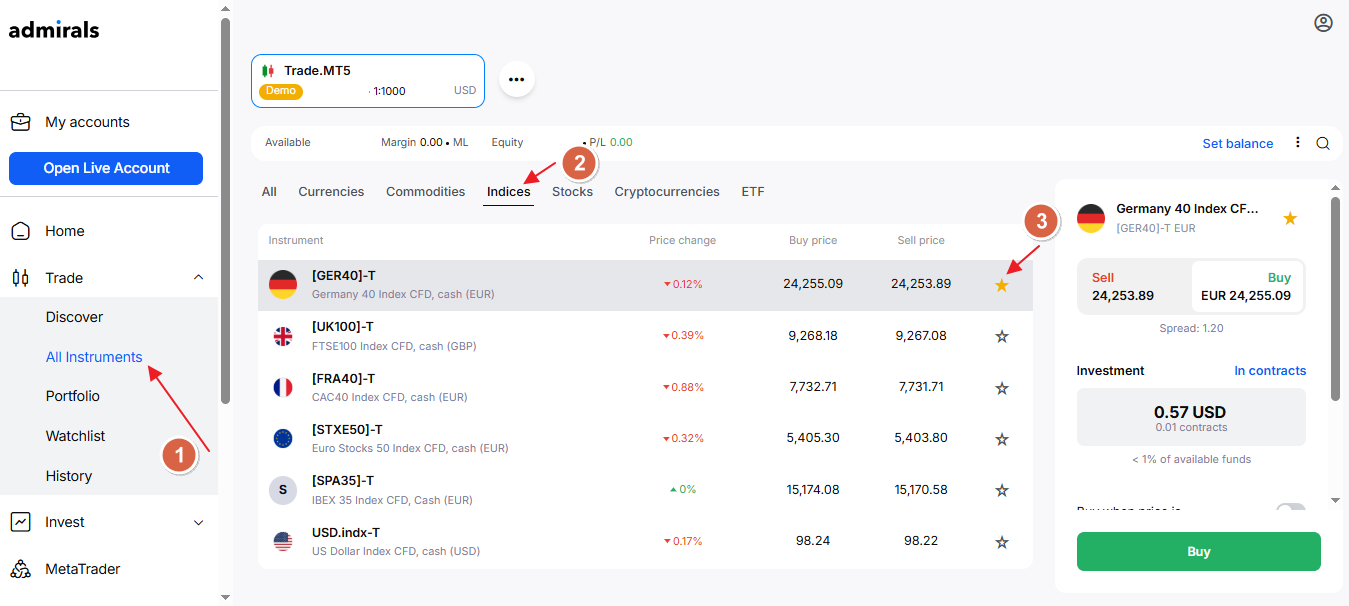Click the sidebar scroll down arrow
This screenshot has height=606, width=1349.
pos(225,597)
